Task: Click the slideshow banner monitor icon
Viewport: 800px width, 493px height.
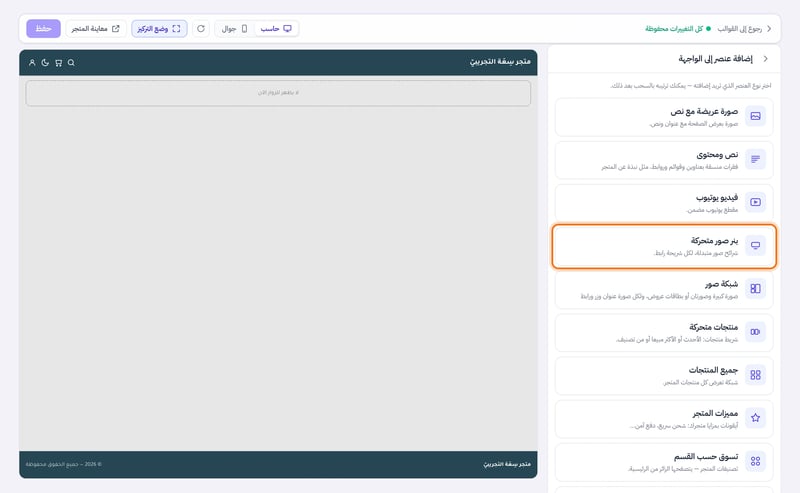Action: click(755, 245)
